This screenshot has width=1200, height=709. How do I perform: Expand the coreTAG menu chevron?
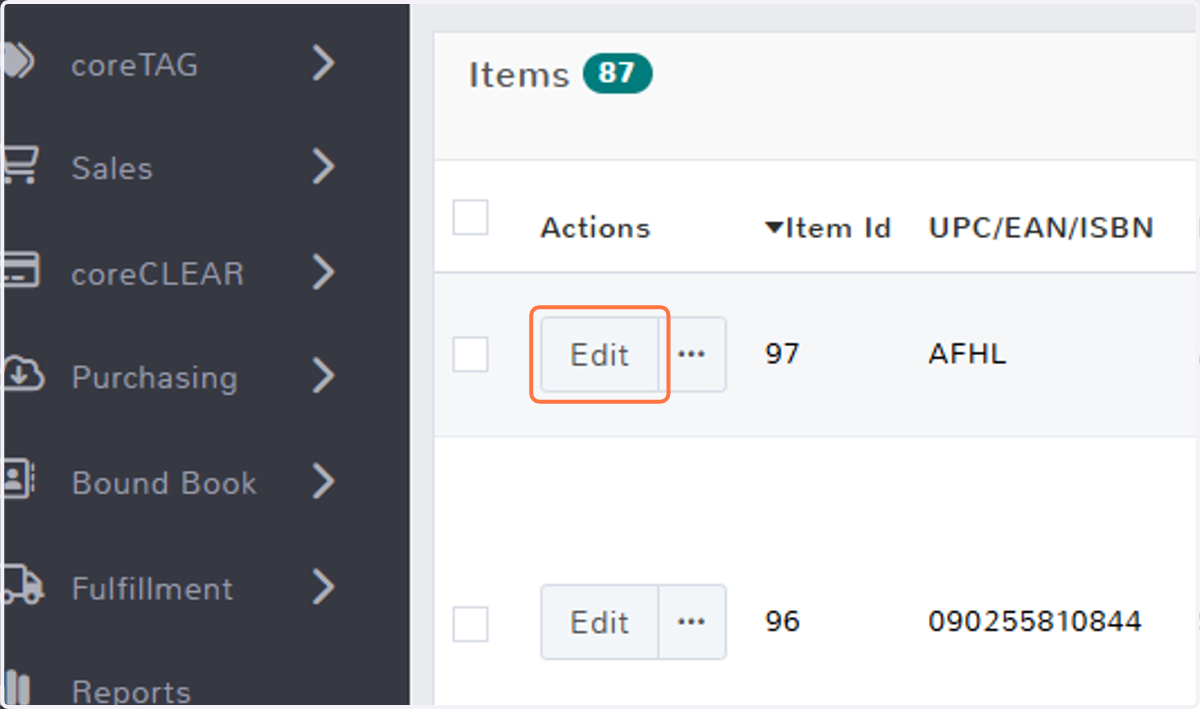click(x=323, y=63)
